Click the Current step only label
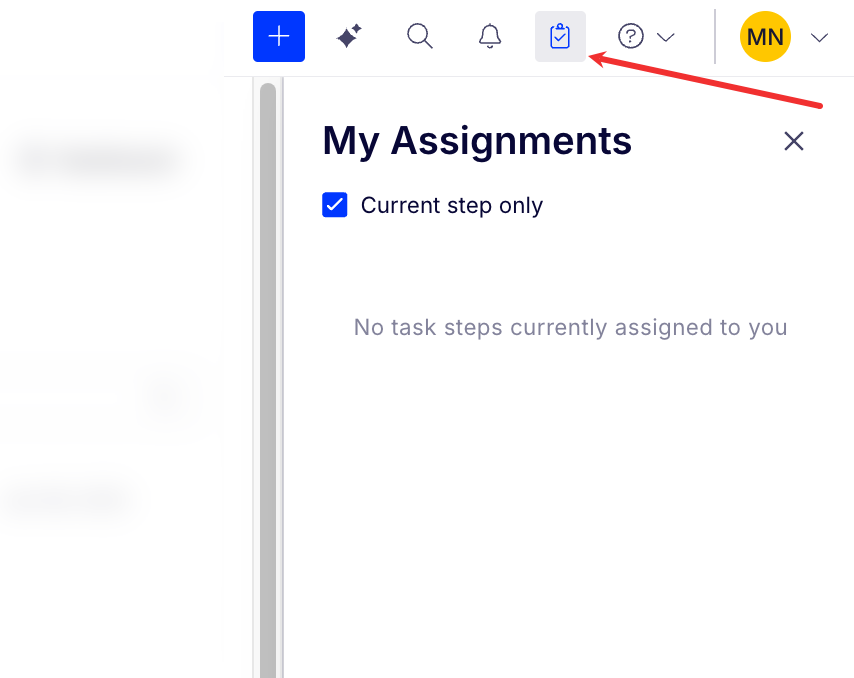 pos(452,206)
